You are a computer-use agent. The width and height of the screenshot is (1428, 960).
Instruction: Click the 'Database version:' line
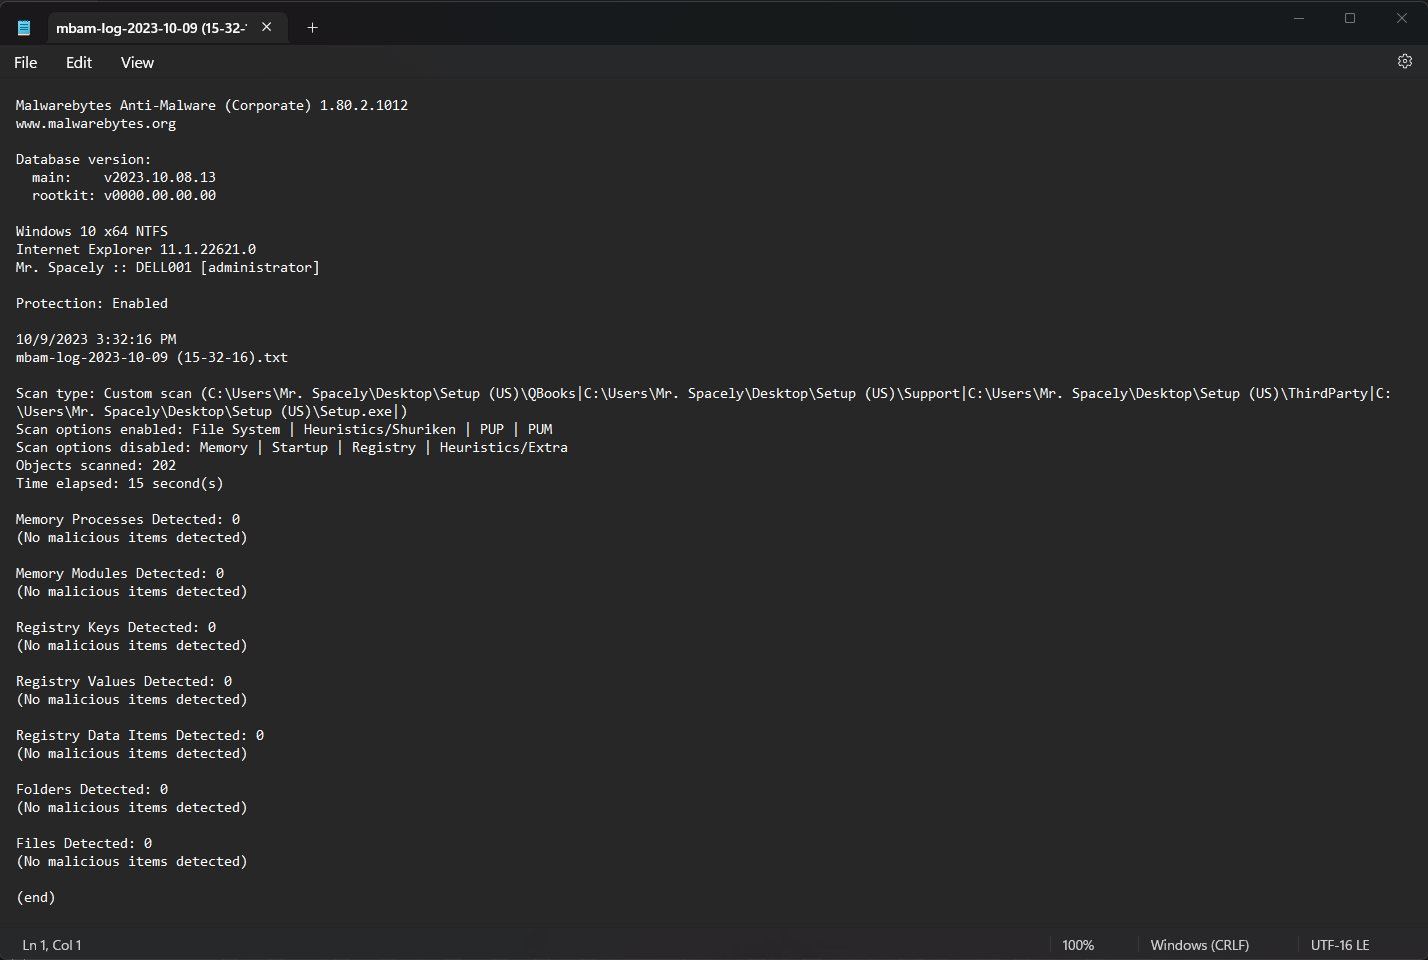click(84, 159)
